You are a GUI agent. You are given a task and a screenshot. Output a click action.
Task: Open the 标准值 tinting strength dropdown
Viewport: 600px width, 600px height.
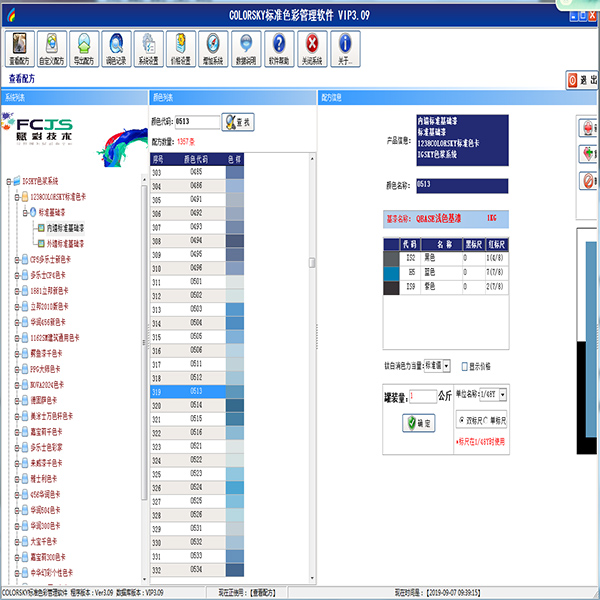click(x=446, y=366)
